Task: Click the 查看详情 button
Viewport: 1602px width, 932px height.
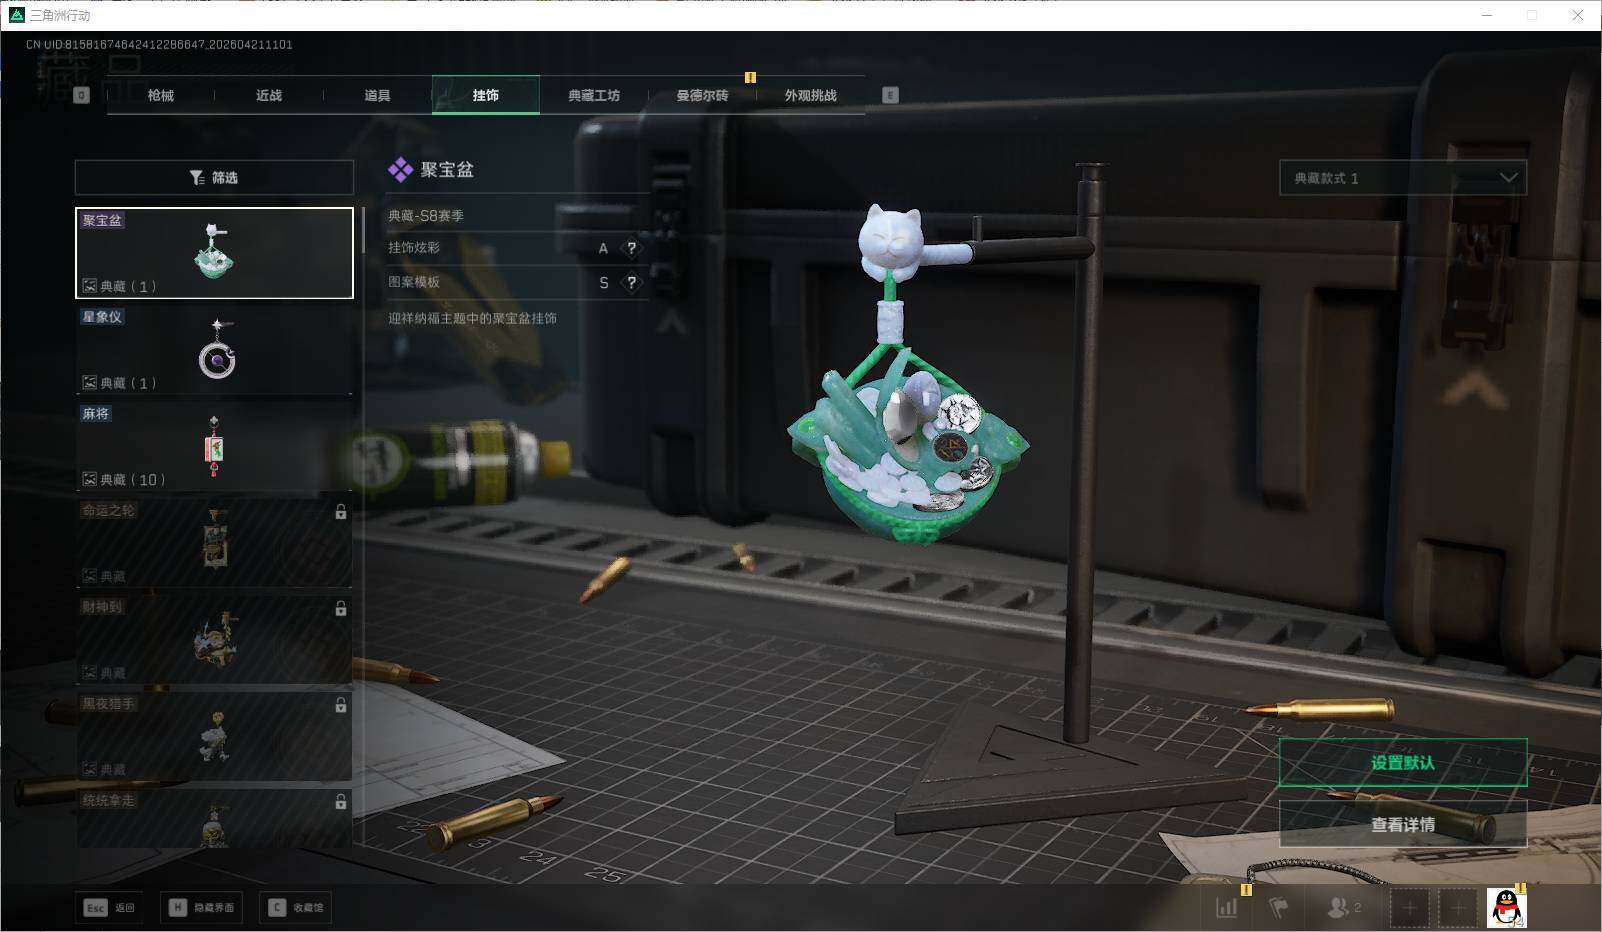Action: (1403, 825)
